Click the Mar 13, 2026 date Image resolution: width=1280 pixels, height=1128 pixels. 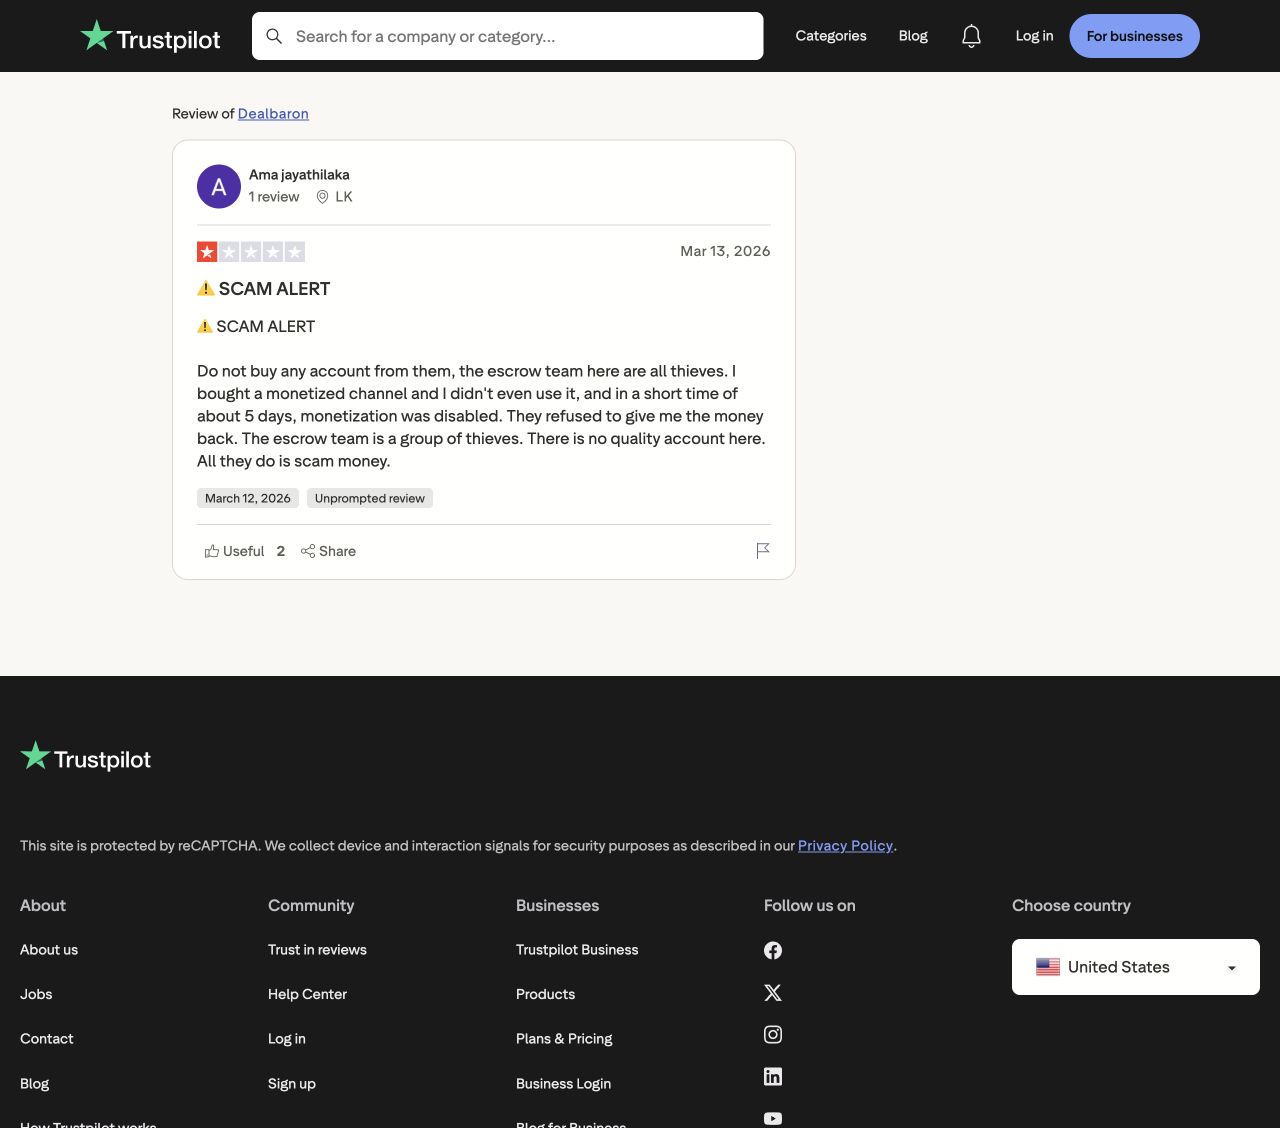725,251
